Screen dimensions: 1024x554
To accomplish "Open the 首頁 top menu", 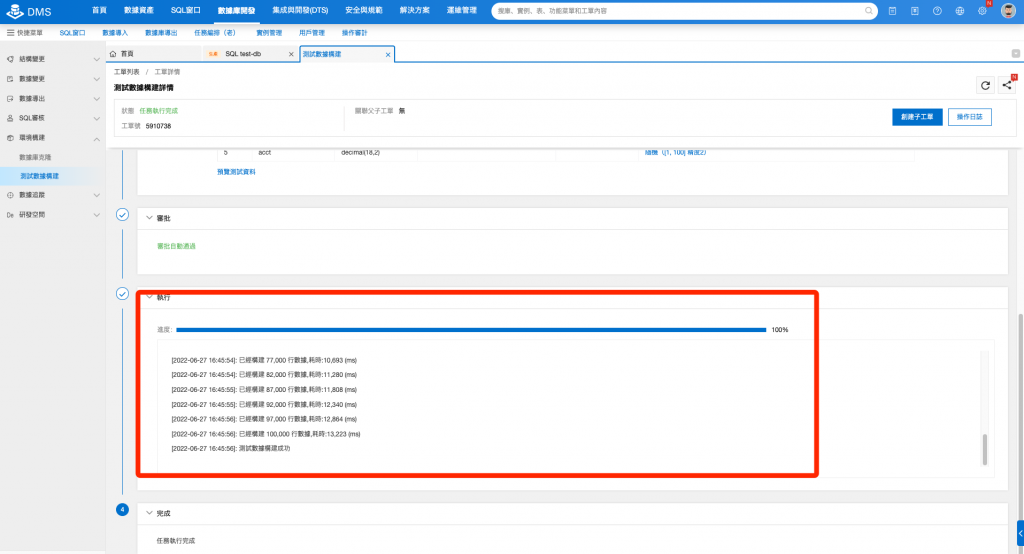I will pos(99,10).
